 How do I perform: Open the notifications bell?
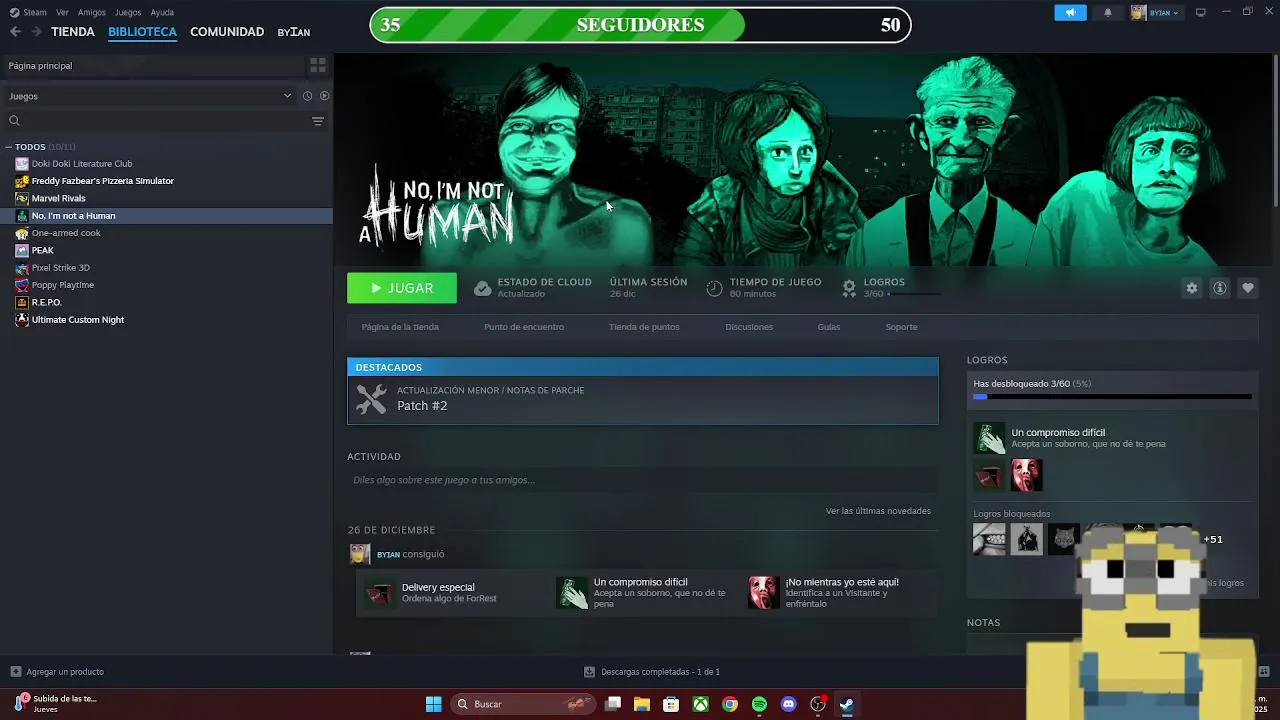pos(1107,12)
